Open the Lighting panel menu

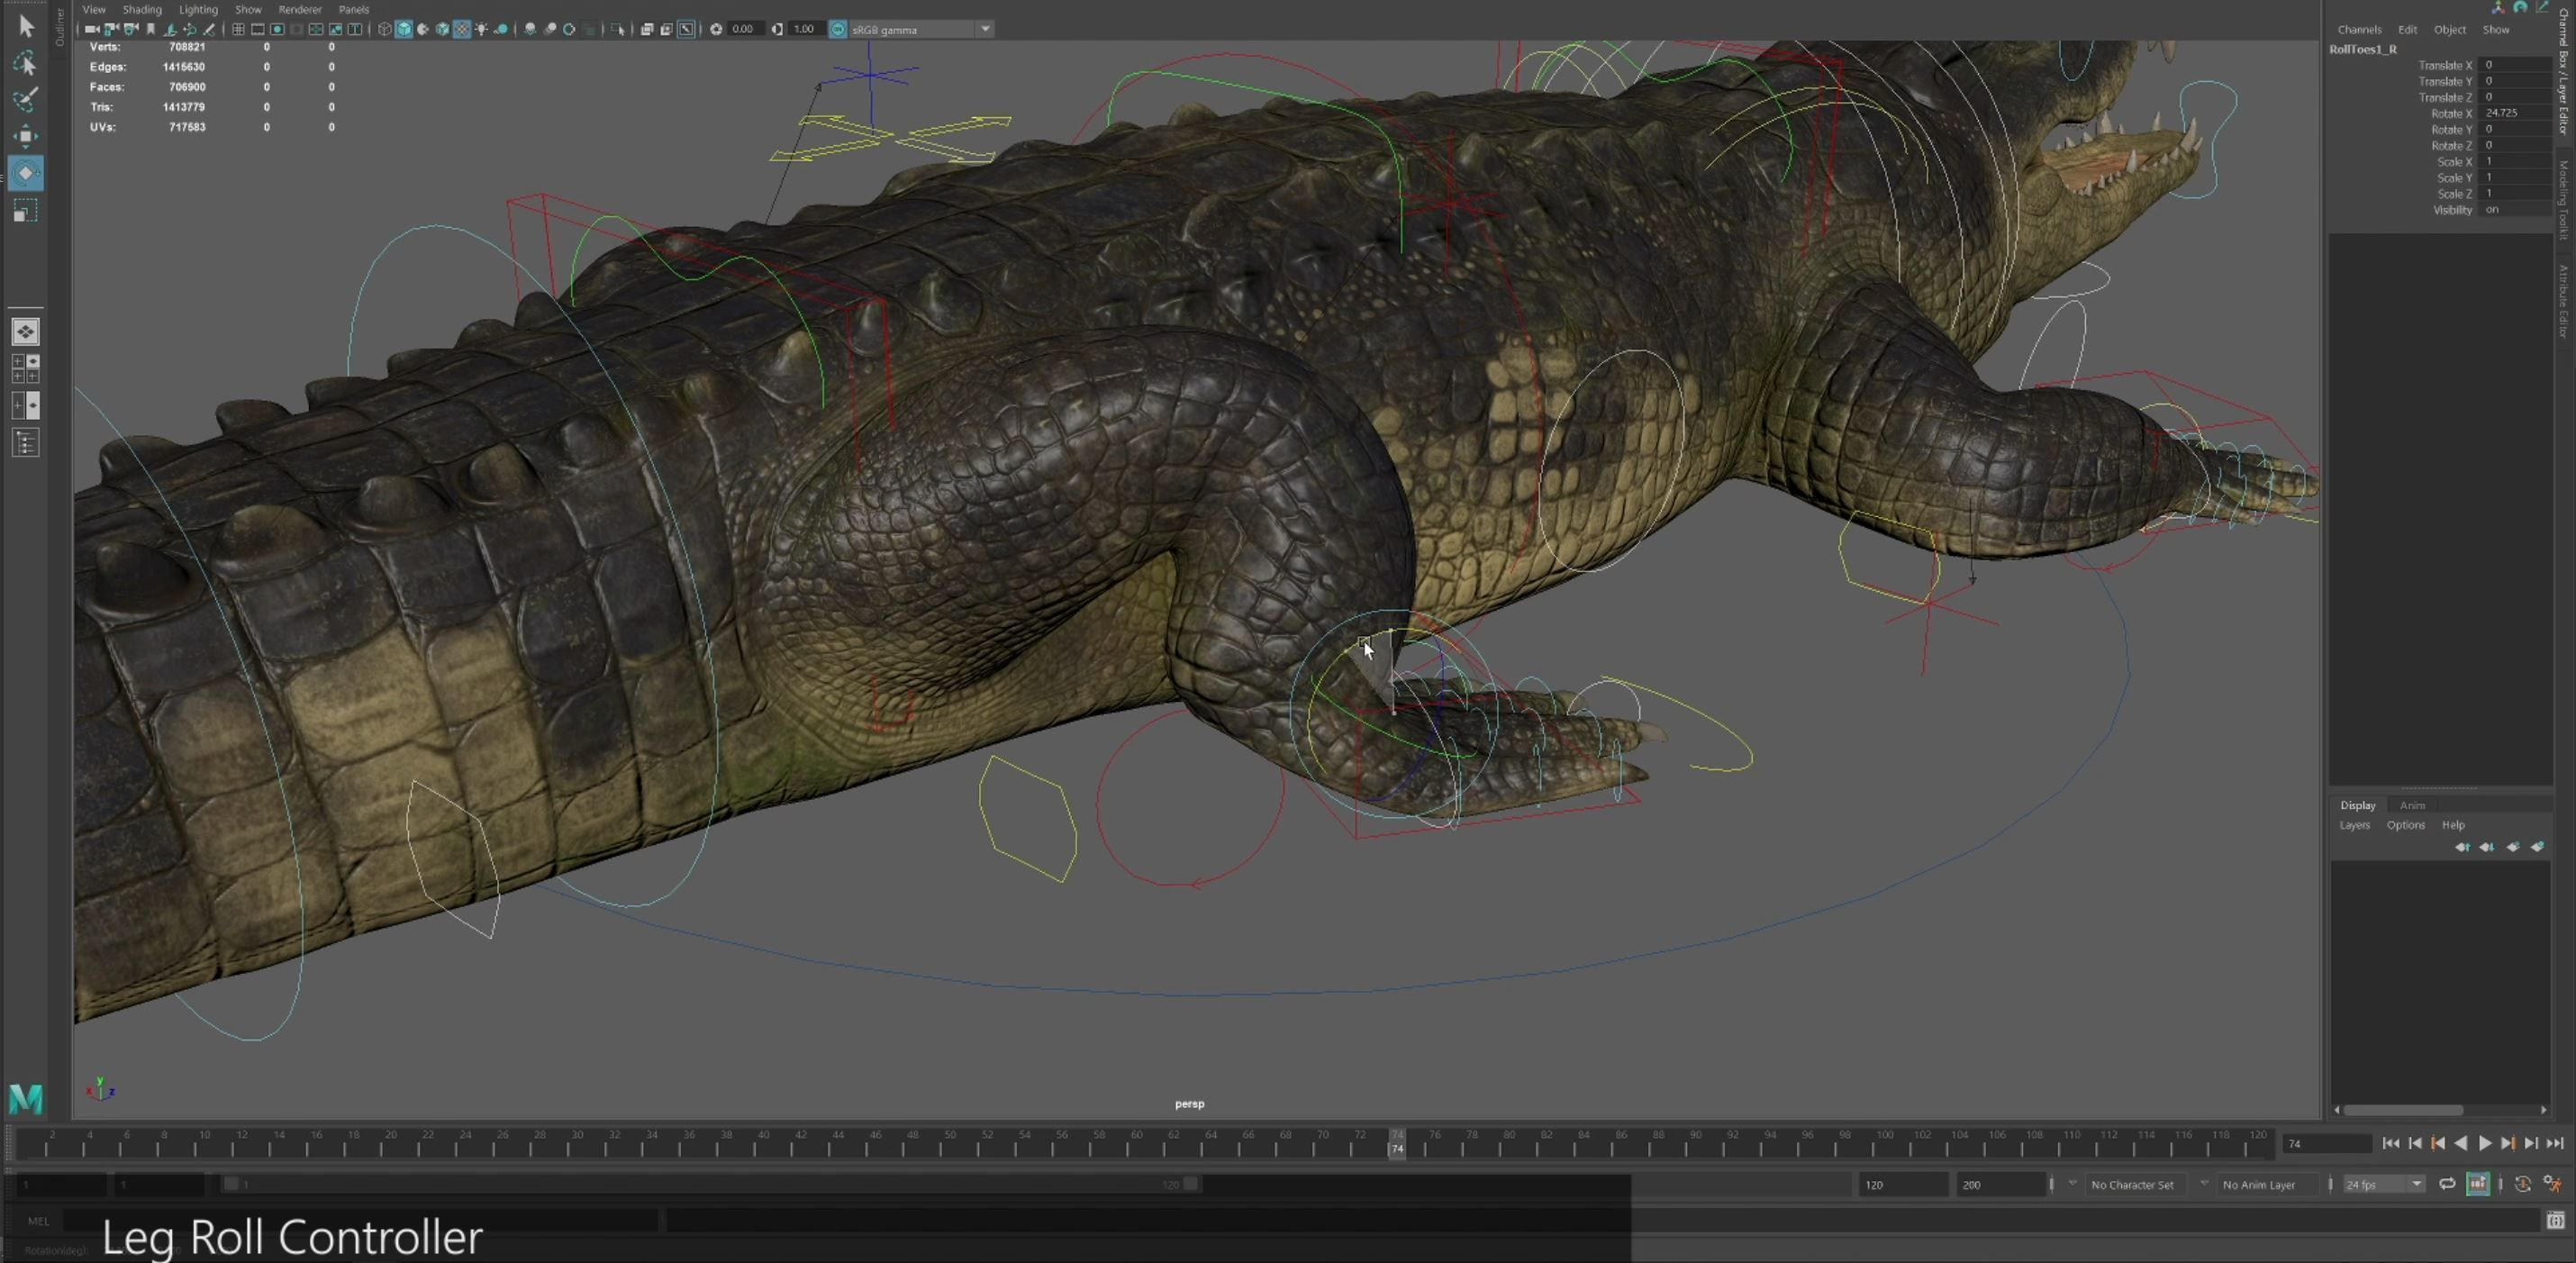pyautogui.click(x=198, y=9)
